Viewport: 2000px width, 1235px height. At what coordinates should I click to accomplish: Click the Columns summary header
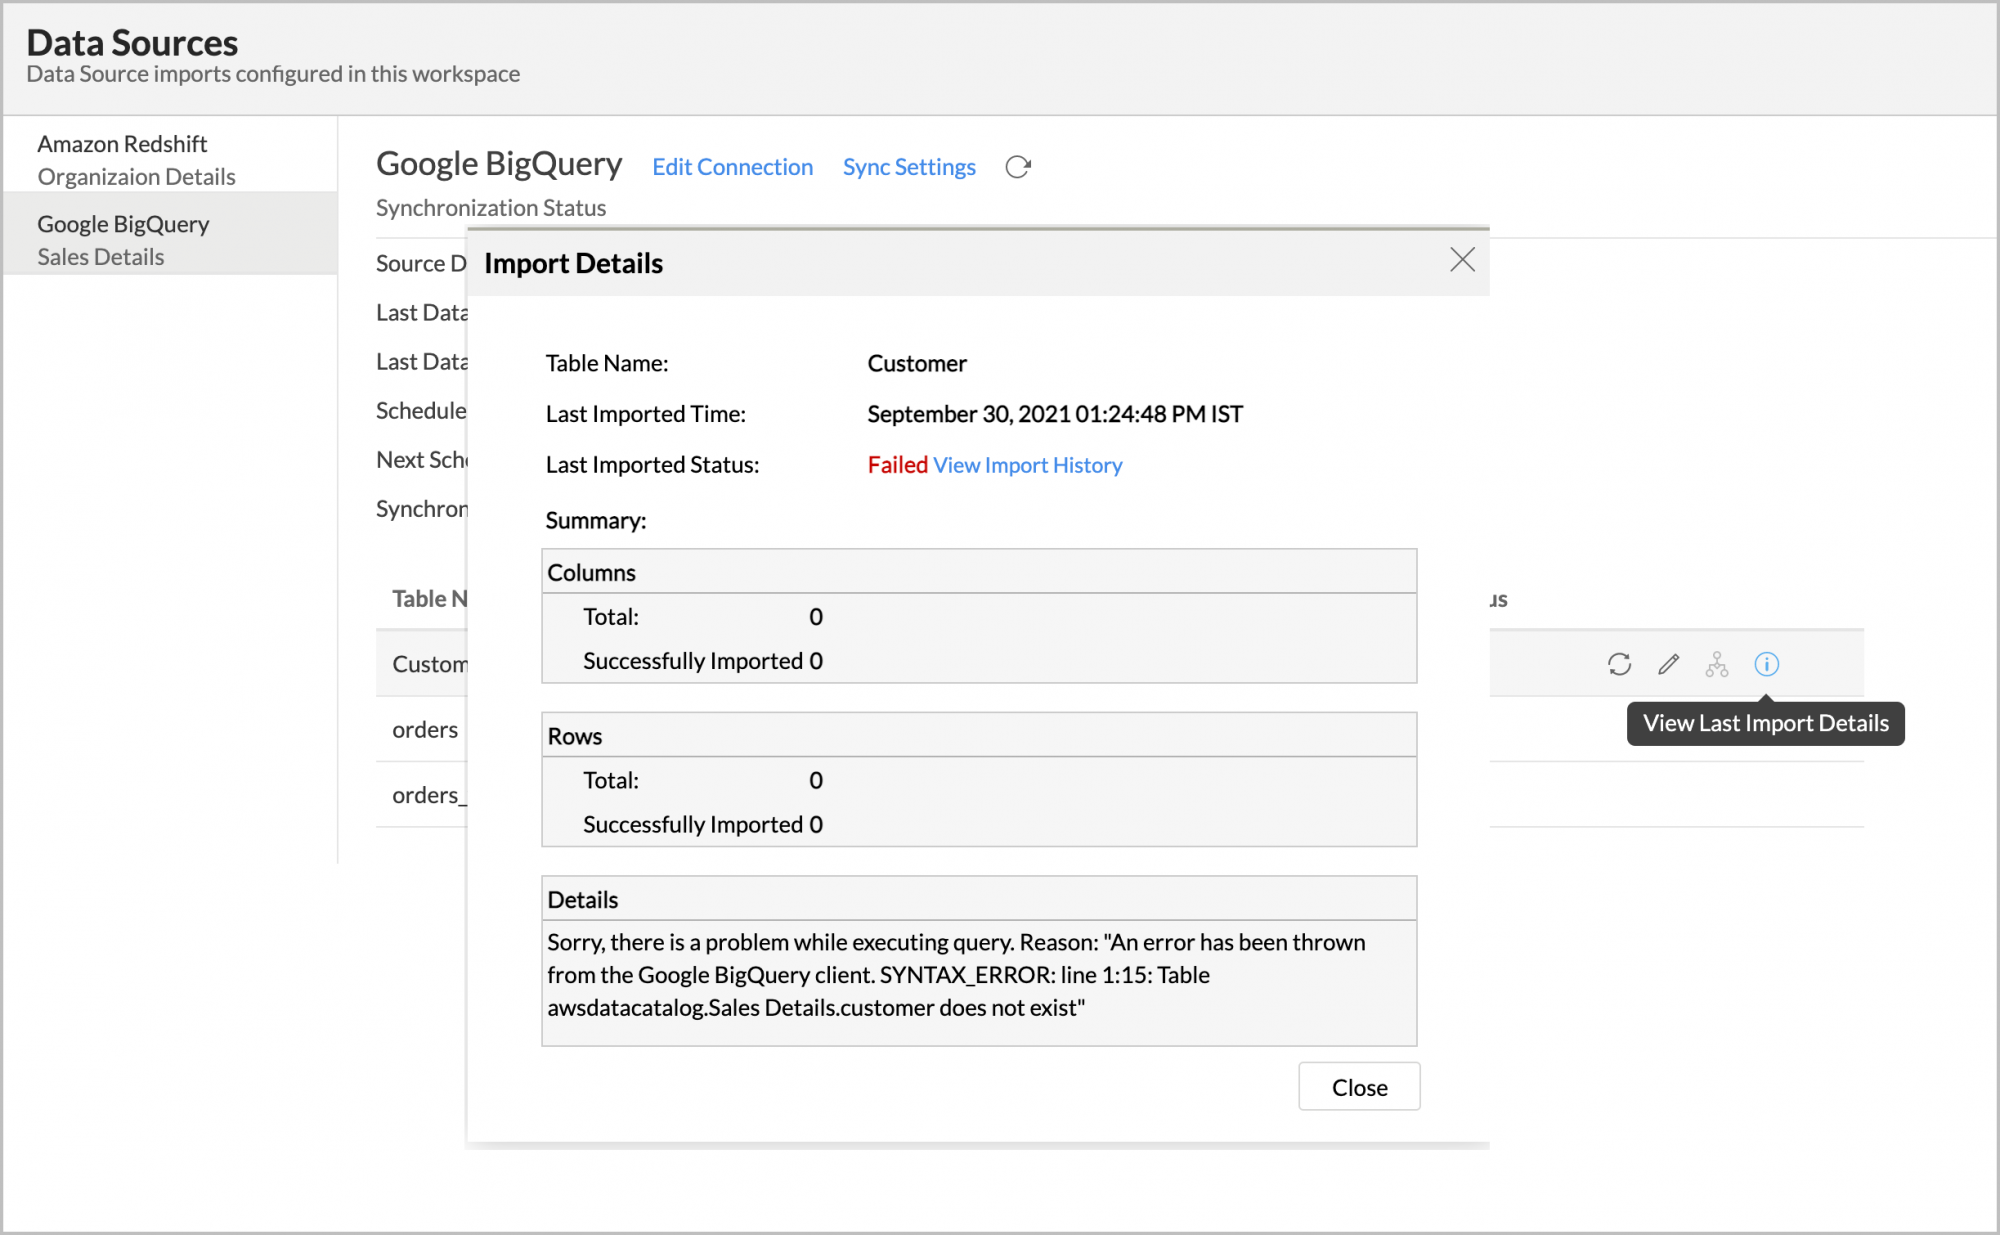(979, 572)
